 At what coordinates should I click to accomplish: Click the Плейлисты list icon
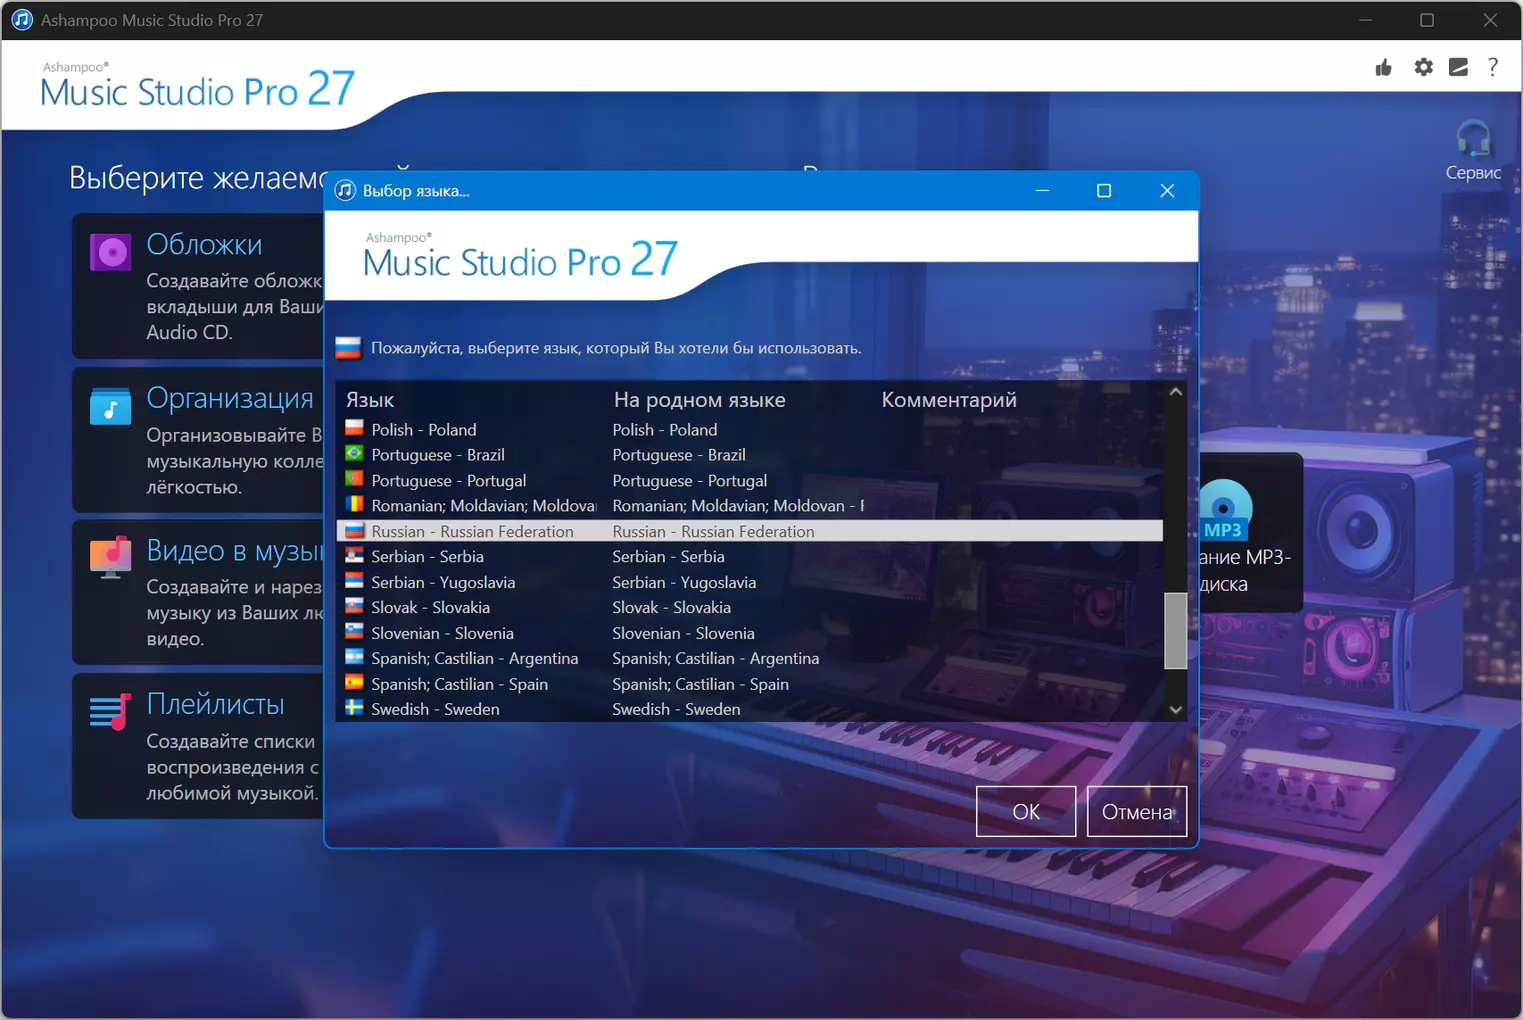(x=110, y=711)
